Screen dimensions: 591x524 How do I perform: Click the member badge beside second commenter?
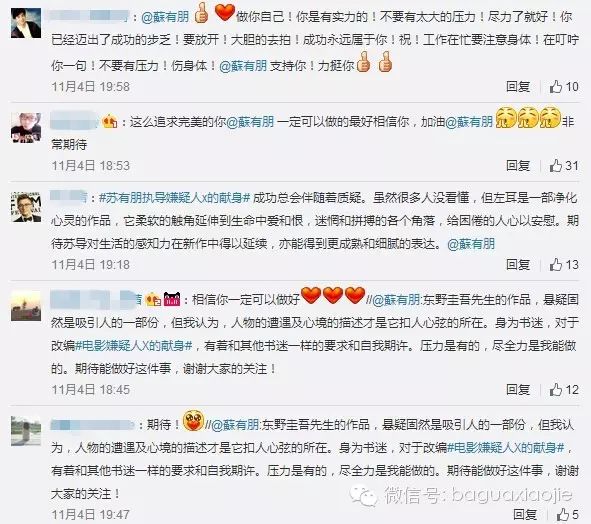click(x=110, y=121)
